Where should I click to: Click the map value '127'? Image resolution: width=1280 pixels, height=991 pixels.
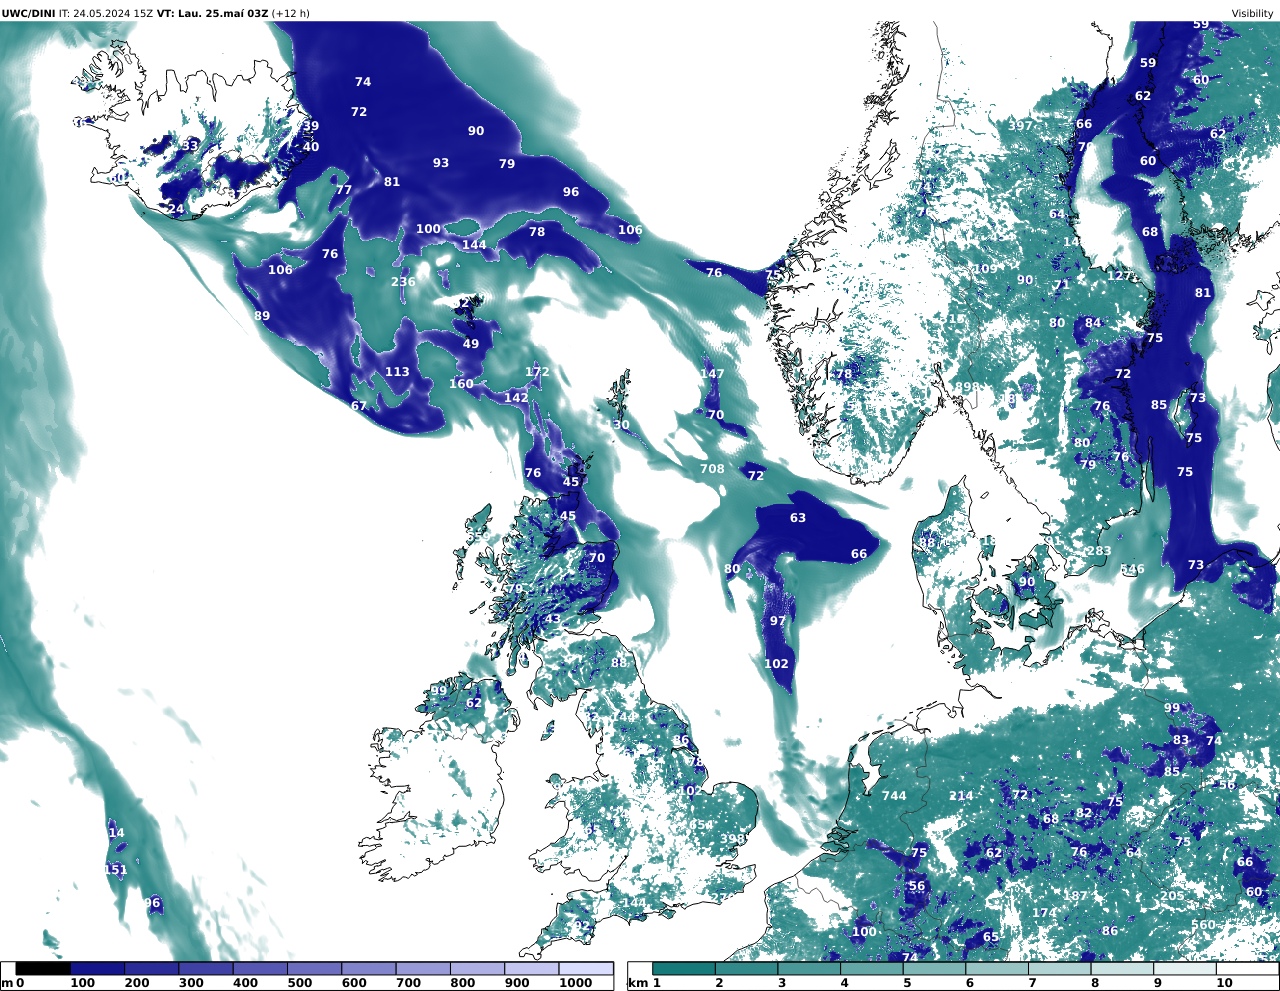pyautogui.click(x=1120, y=276)
